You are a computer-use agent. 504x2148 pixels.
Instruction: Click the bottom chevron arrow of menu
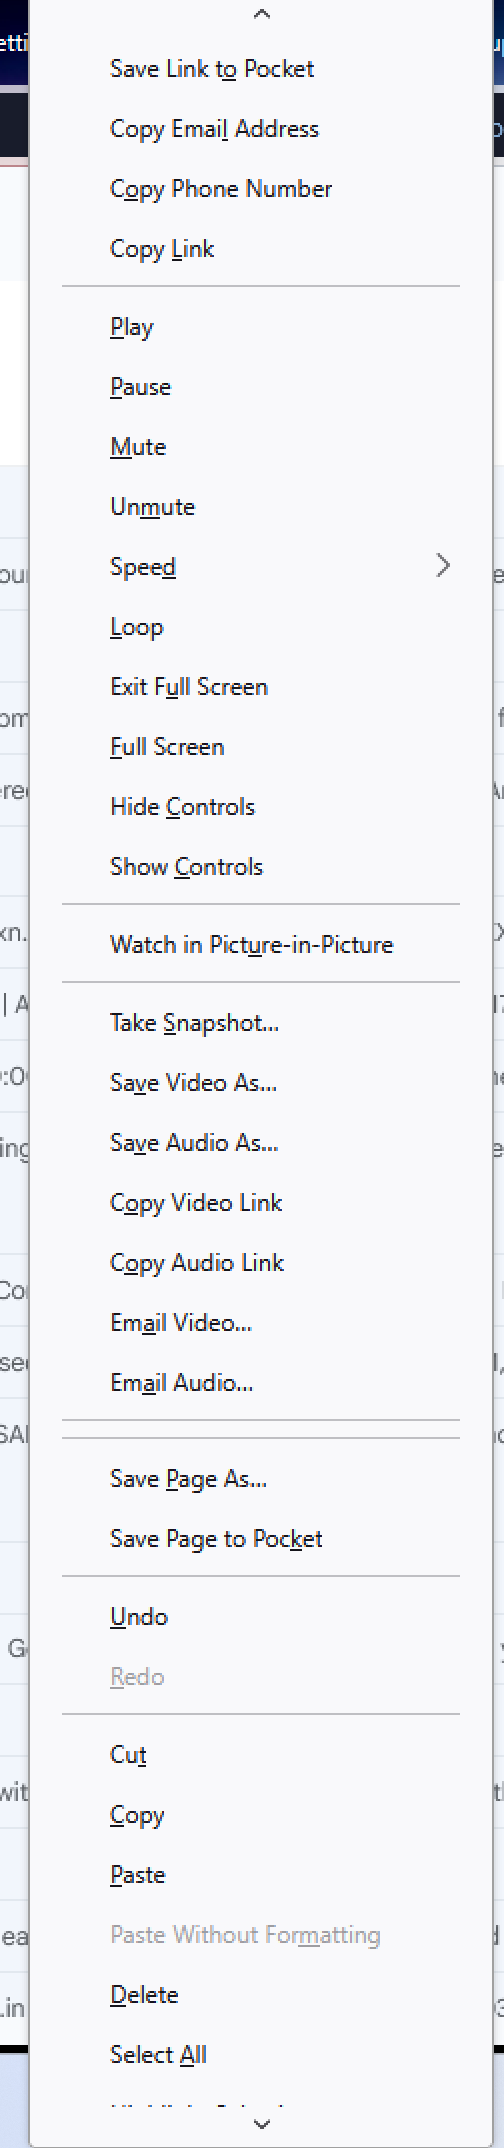click(x=261, y=2124)
